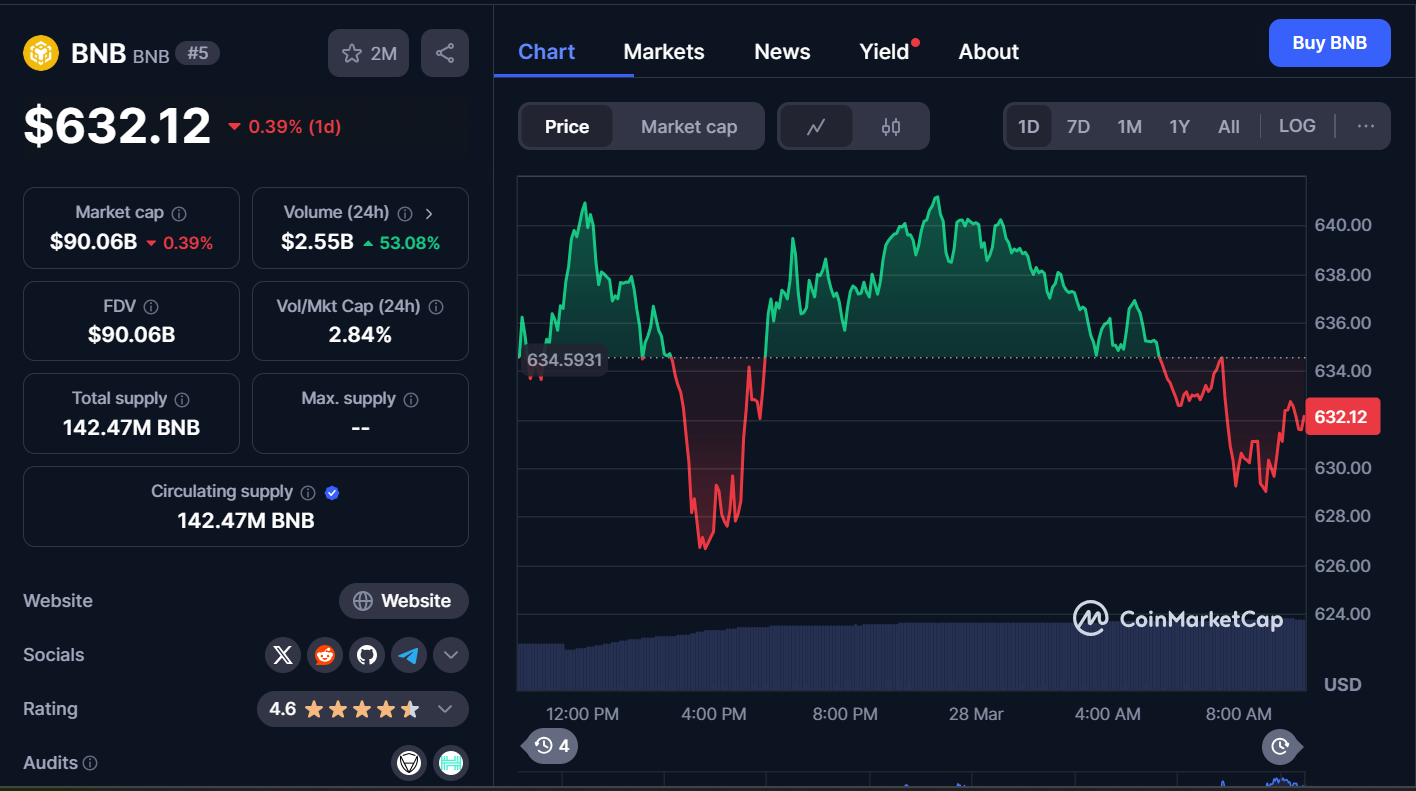Click the 28 Mar date axis label
1416x791 pixels.
click(975, 714)
